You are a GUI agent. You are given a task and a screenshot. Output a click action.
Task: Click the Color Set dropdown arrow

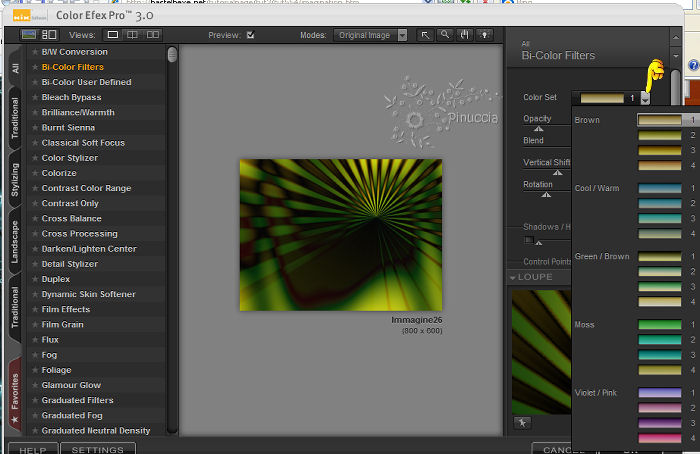click(646, 98)
